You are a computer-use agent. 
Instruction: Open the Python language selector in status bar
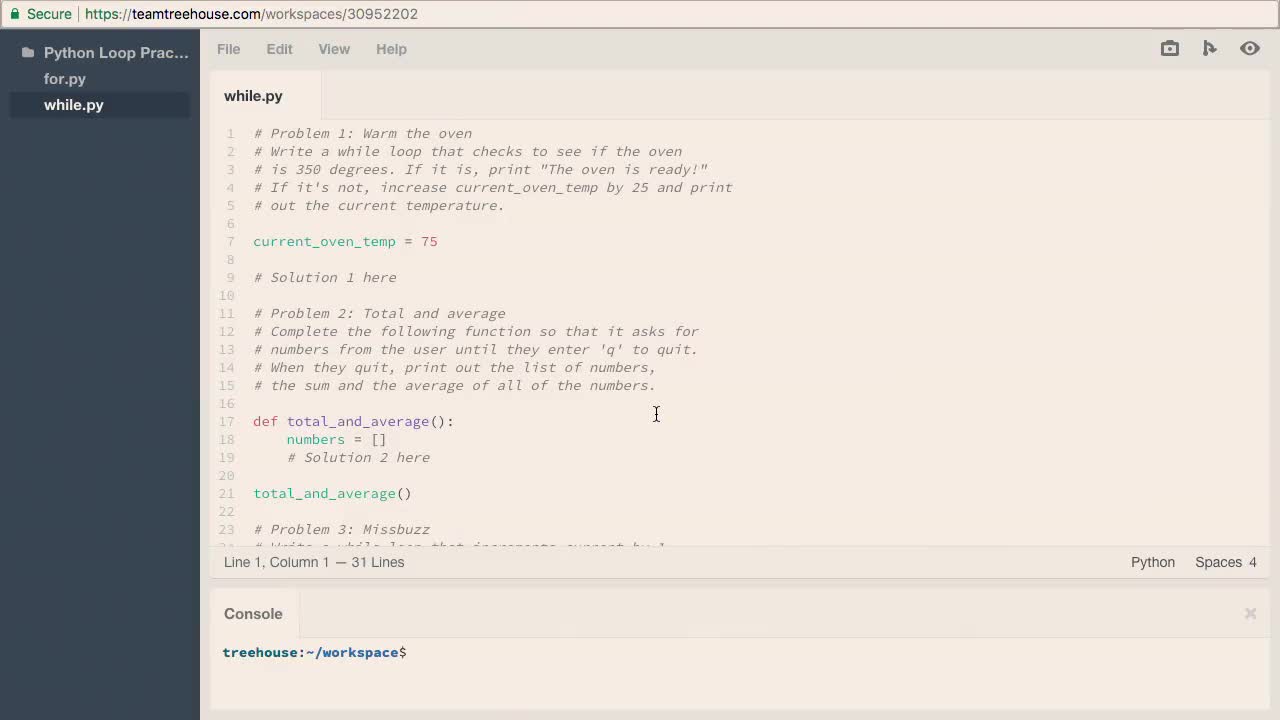pos(1152,562)
